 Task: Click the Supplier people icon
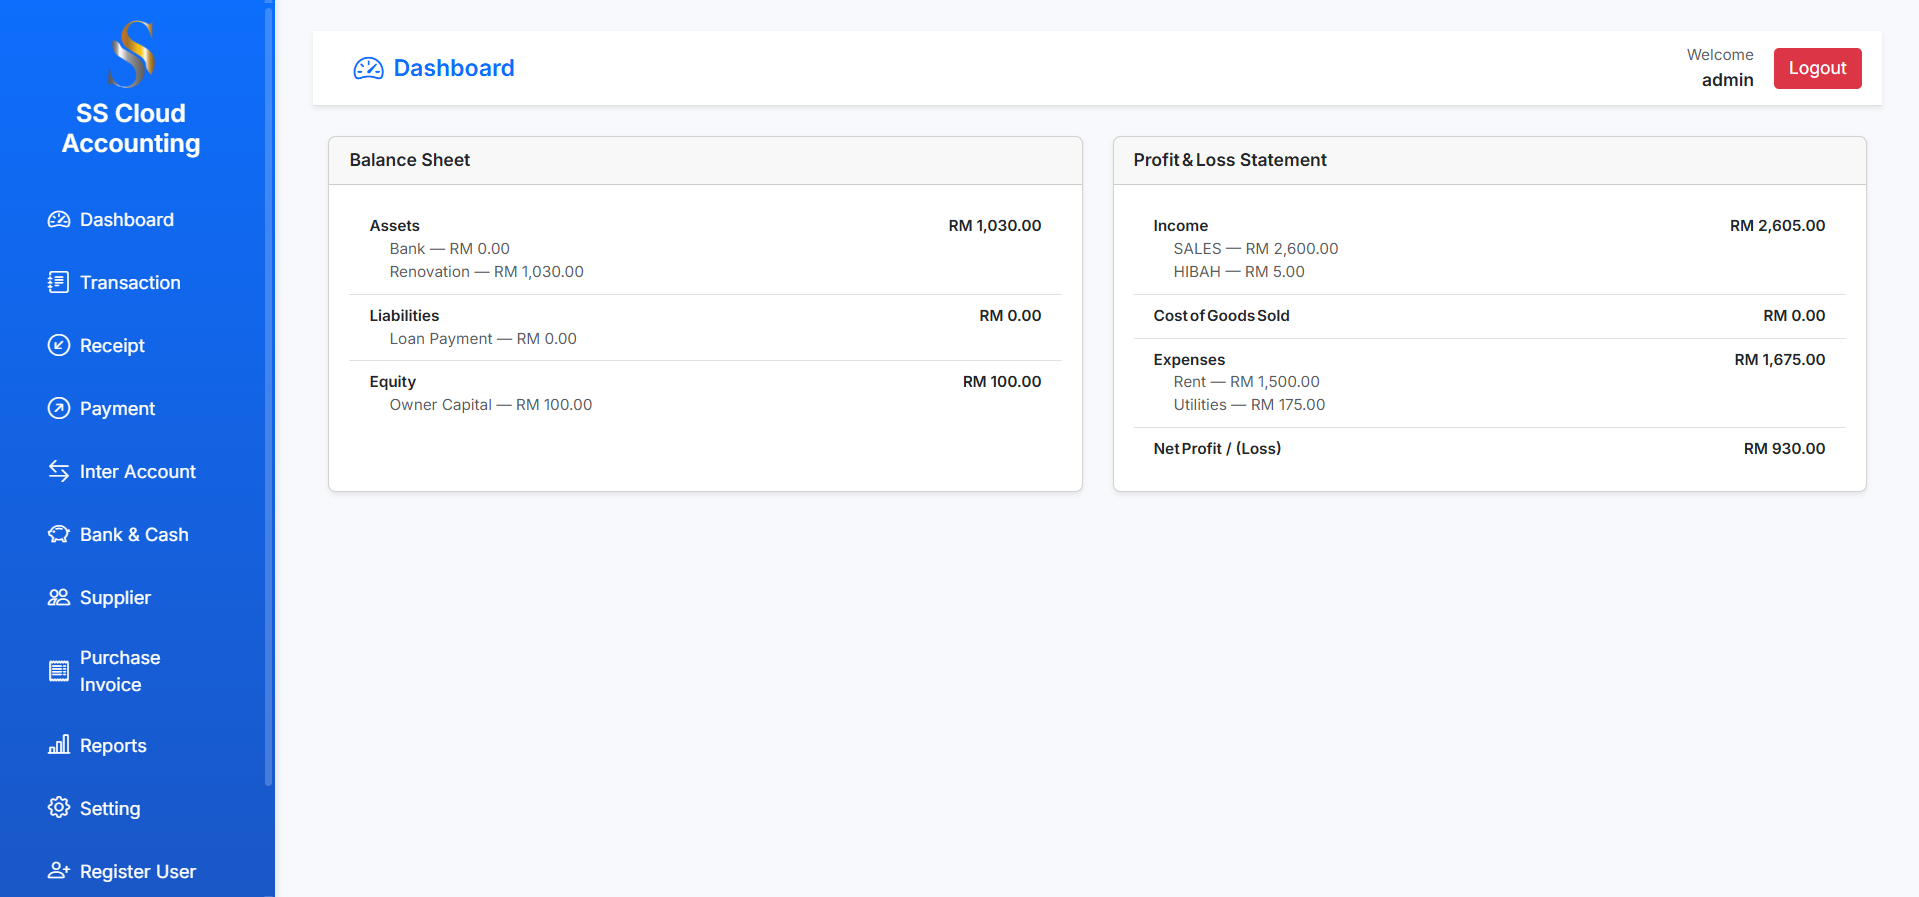tap(59, 598)
